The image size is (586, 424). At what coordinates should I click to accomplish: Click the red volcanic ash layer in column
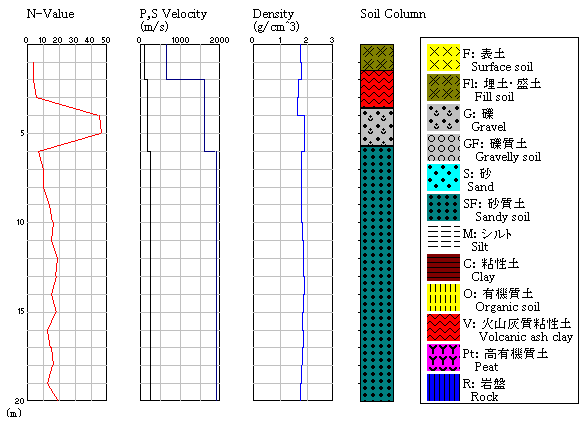[x=377, y=89]
